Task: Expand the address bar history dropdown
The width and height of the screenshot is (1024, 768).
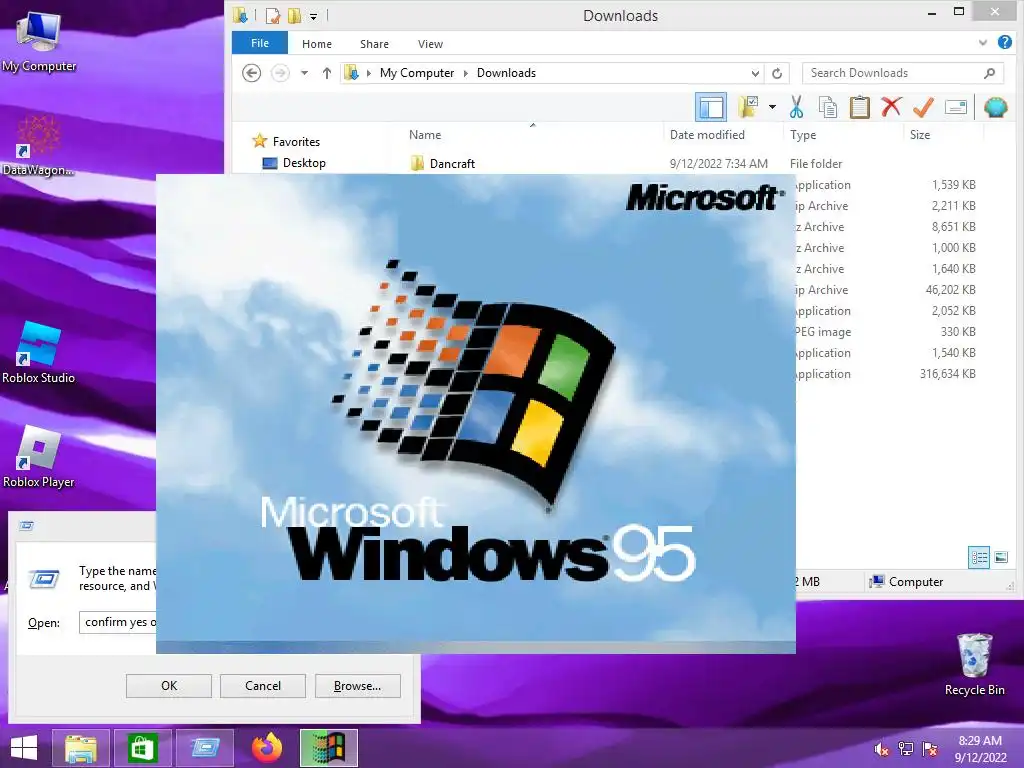Action: pyautogui.click(x=755, y=73)
